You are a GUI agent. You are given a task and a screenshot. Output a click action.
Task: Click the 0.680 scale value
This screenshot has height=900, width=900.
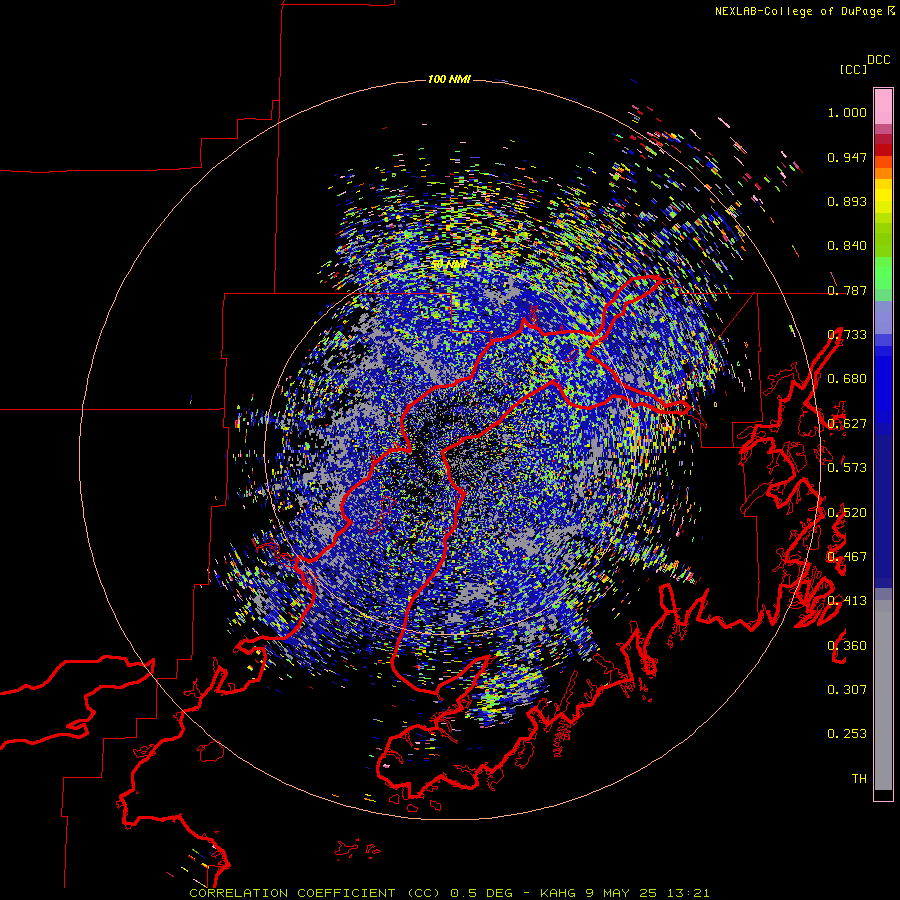point(847,379)
